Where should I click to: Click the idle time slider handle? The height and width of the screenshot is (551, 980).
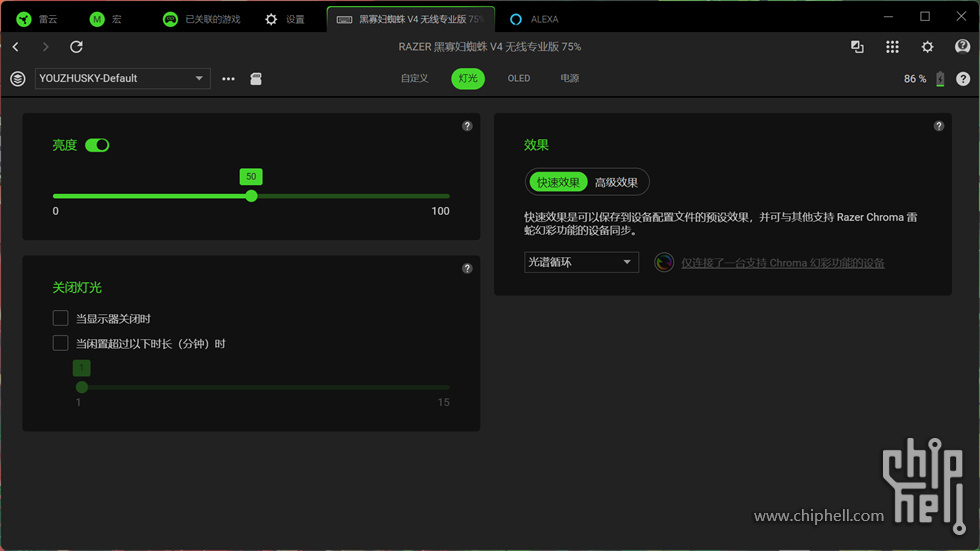[x=82, y=387]
